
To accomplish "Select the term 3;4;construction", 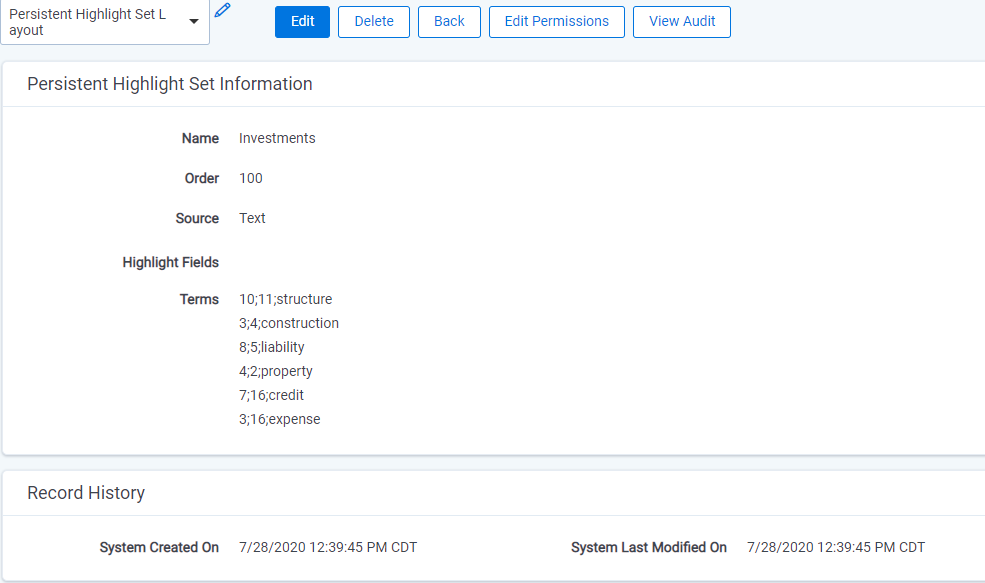I will (x=289, y=323).
